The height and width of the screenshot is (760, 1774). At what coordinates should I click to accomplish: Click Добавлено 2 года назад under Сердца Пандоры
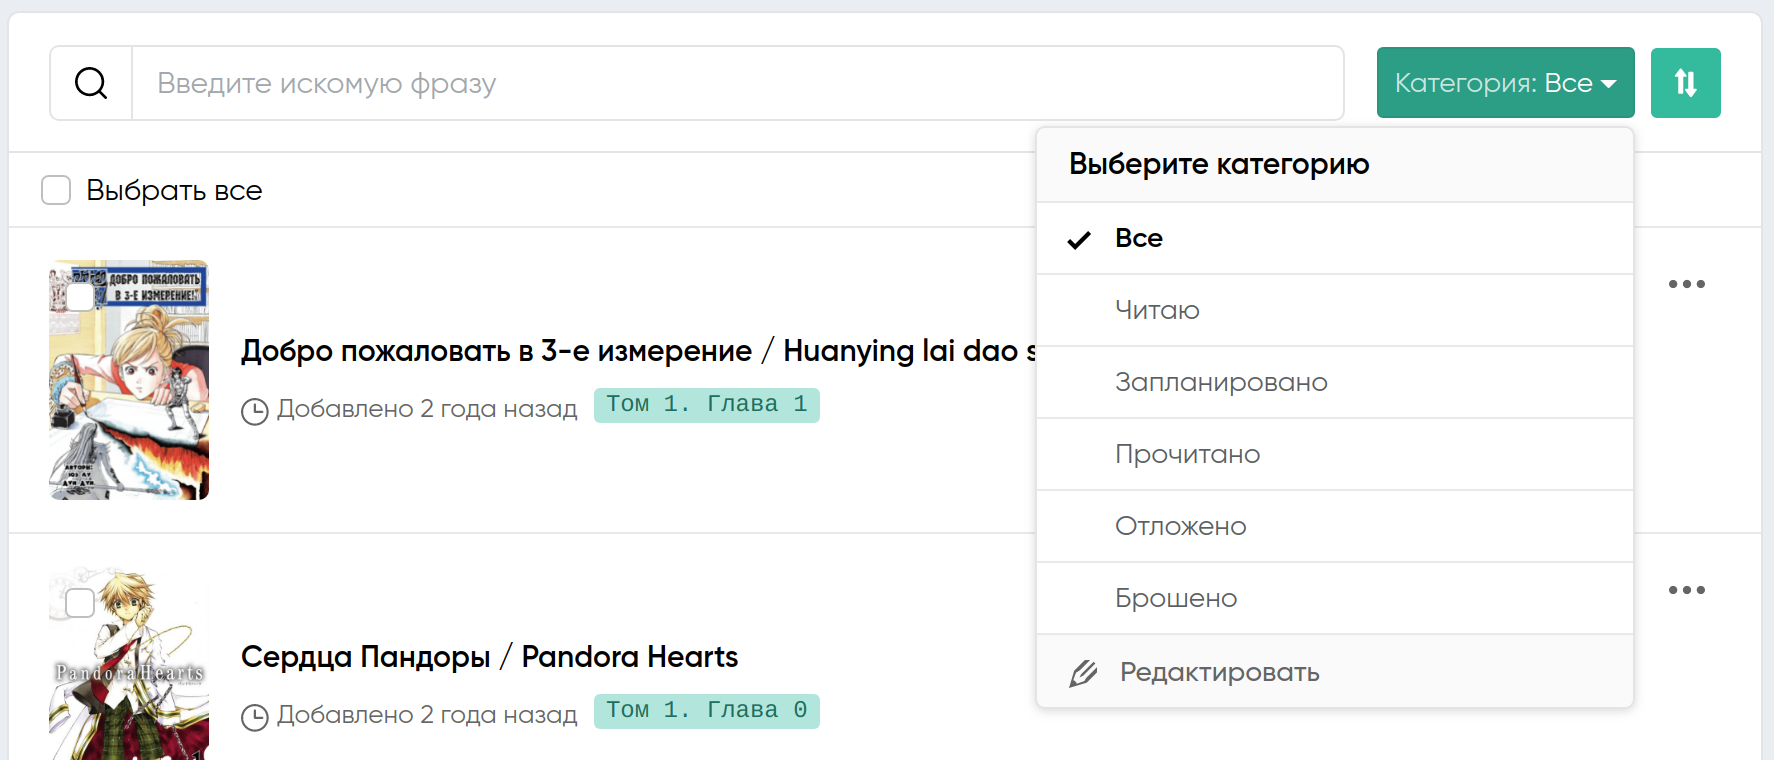(427, 715)
